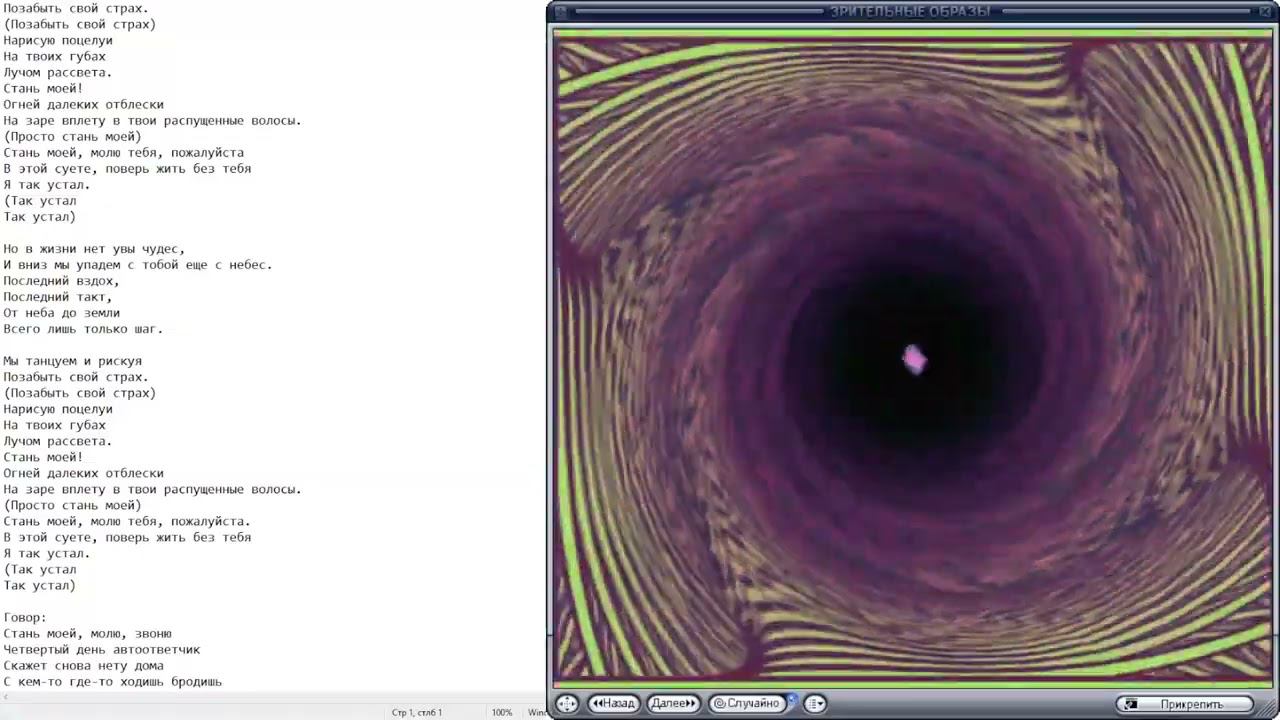The height and width of the screenshot is (720, 1280).
Task: Click the line 'Стань моей, молю, звоню'
Action: tap(88, 633)
